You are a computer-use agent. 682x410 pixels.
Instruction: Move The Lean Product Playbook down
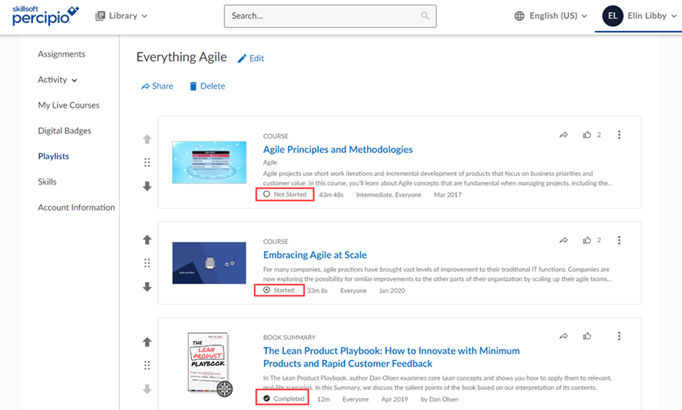click(147, 389)
